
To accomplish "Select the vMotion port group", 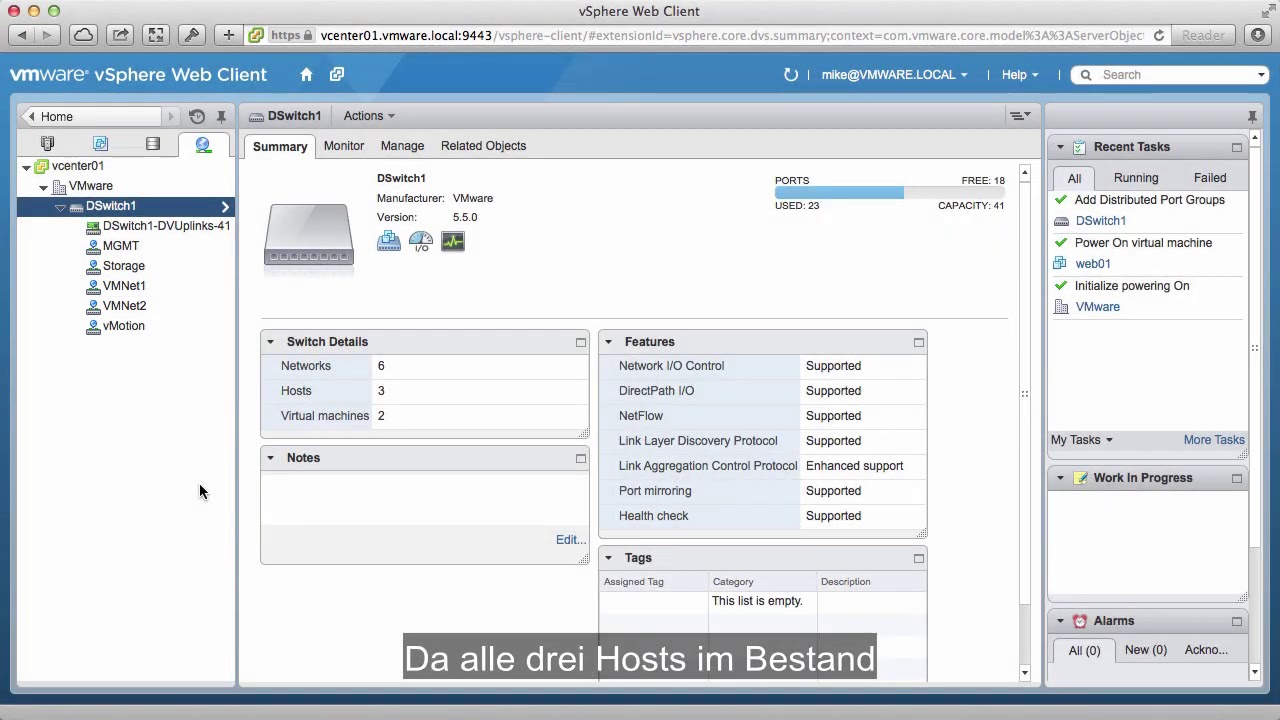I will [124, 326].
